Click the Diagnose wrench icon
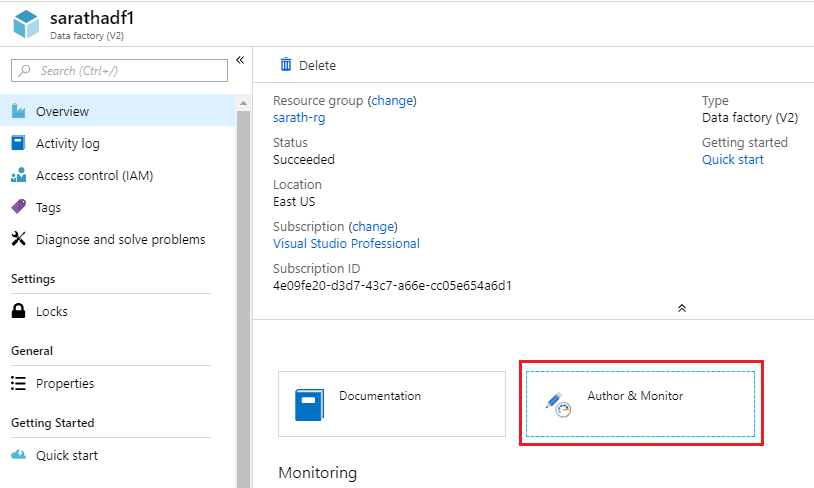The image size is (814, 488). point(19,239)
